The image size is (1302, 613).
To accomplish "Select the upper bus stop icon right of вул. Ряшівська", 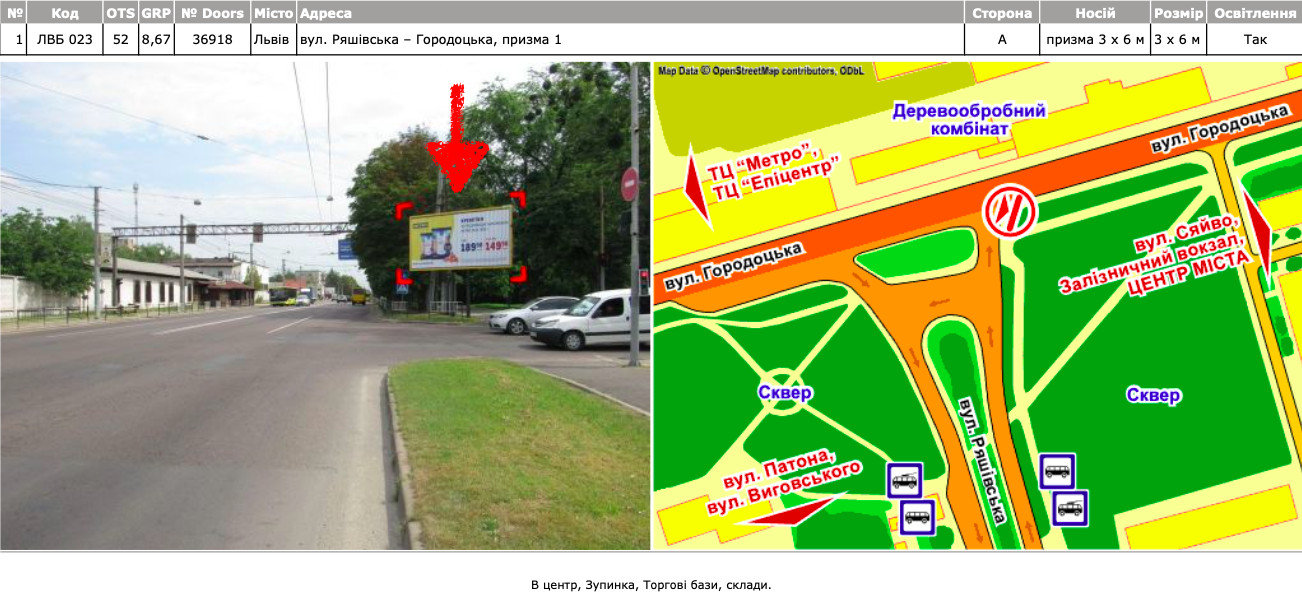I will (x=1057, y=470).
